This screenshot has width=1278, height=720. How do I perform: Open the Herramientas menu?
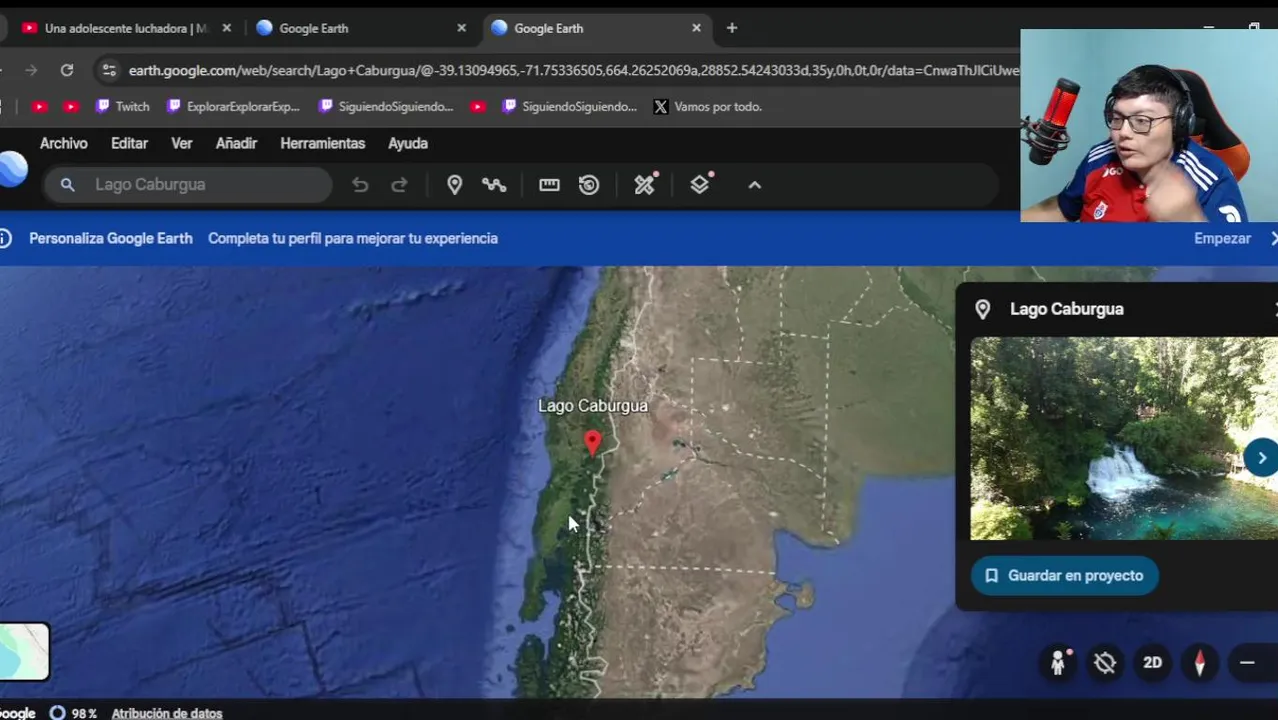click(x=323, y=143)
